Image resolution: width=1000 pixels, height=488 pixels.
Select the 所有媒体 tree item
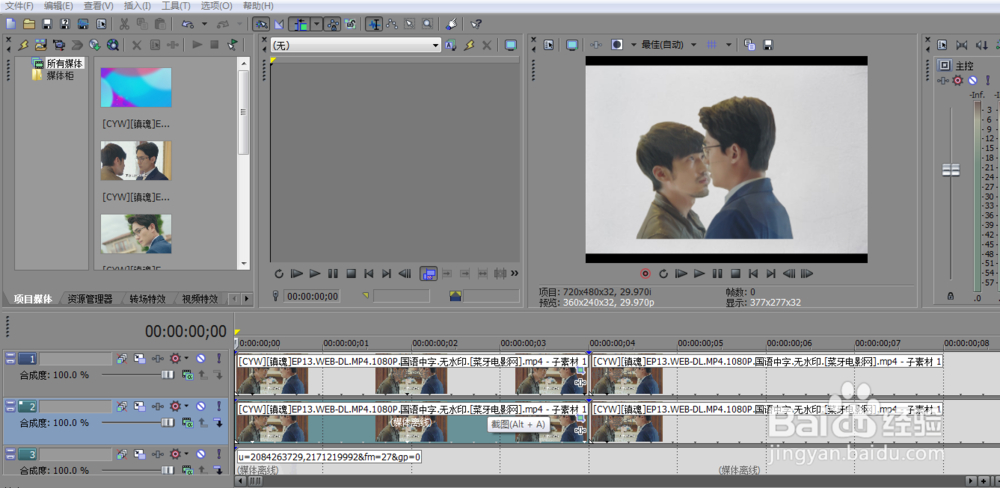pyautogui.click(x=65, y=64)
